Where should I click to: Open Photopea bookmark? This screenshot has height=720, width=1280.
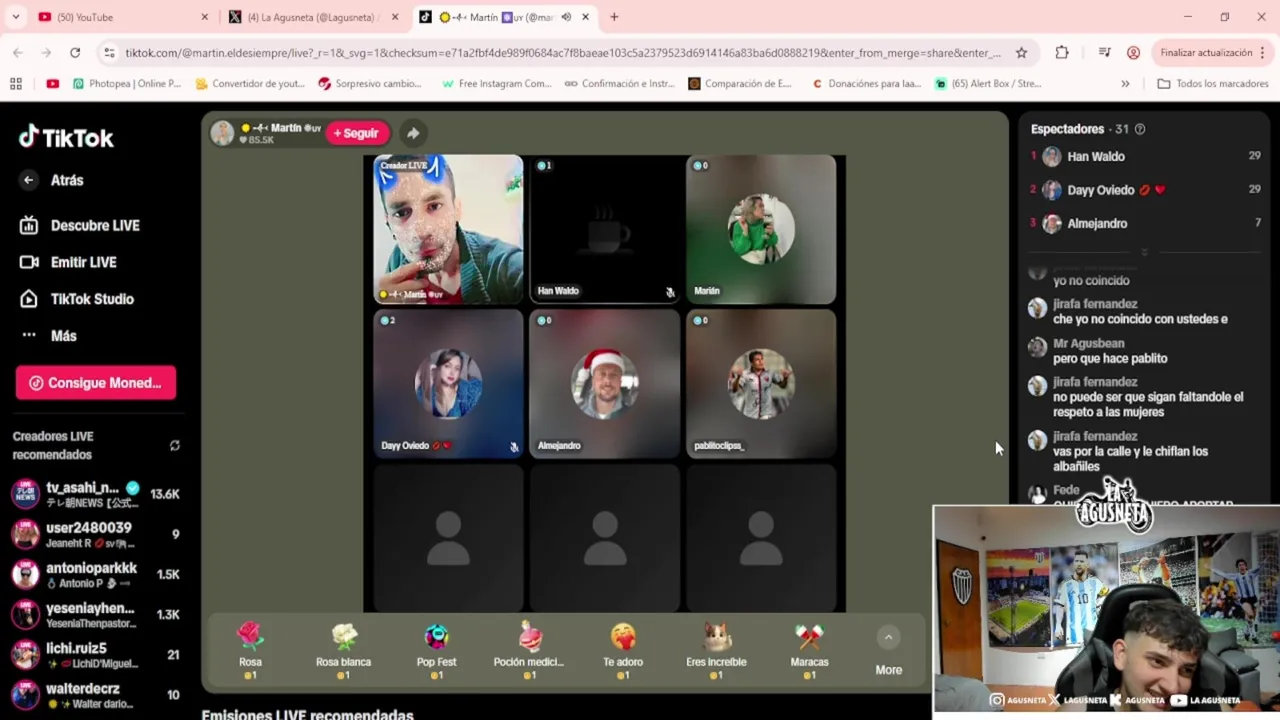coord(127,84)
